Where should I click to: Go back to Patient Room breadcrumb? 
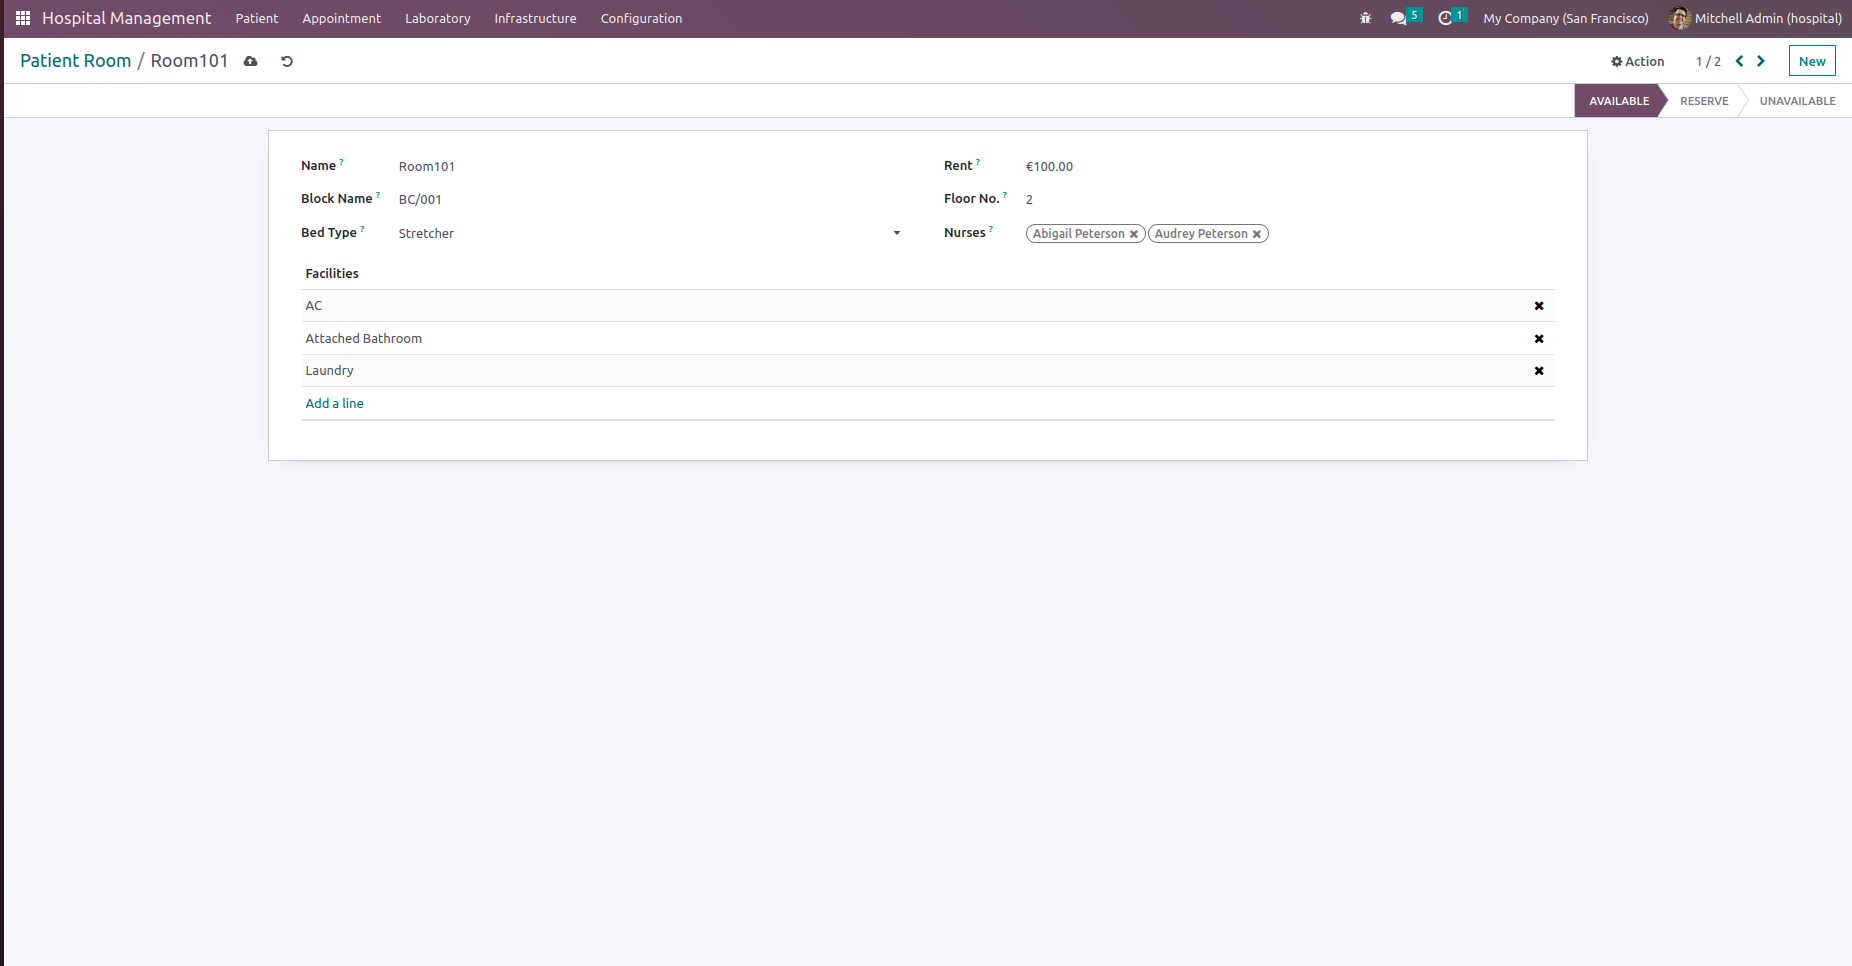click(76, 61)
